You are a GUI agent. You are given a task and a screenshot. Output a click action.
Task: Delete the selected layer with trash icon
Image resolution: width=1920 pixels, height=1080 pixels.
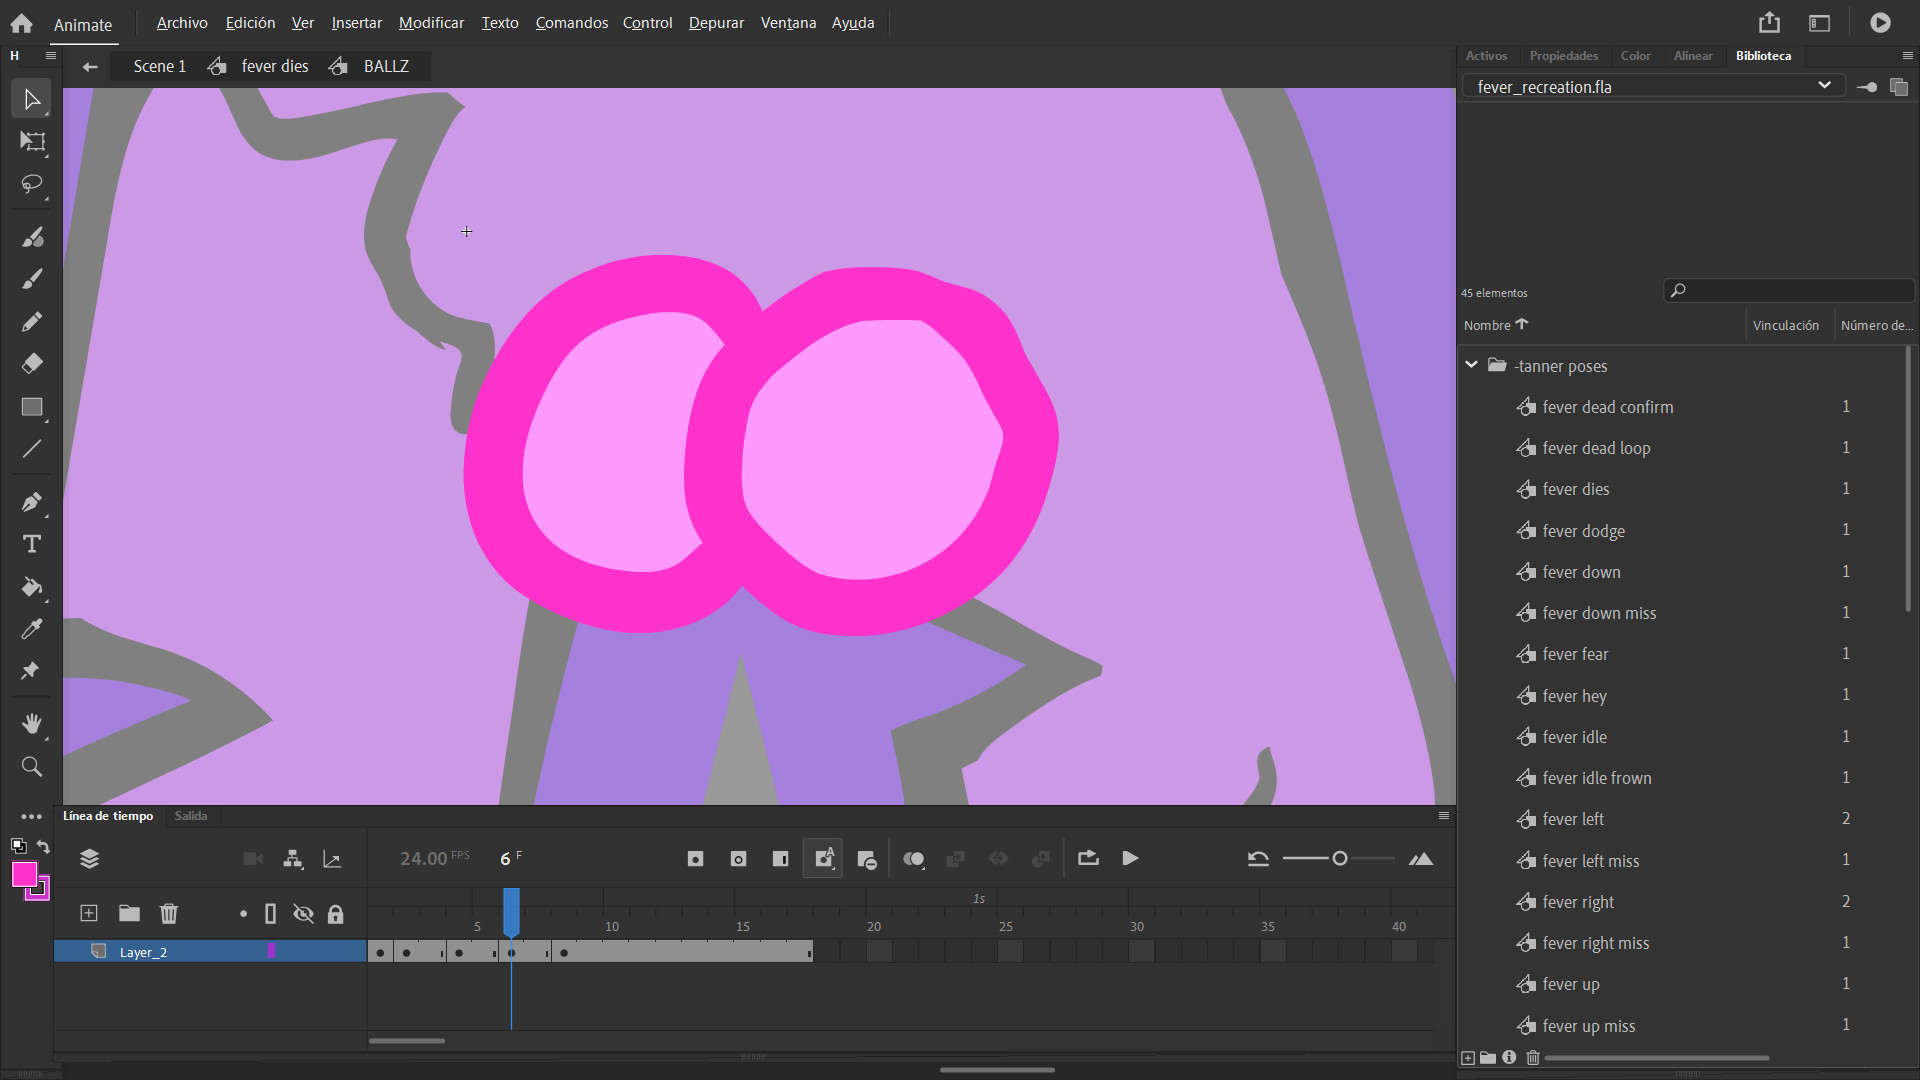[169, 913]
